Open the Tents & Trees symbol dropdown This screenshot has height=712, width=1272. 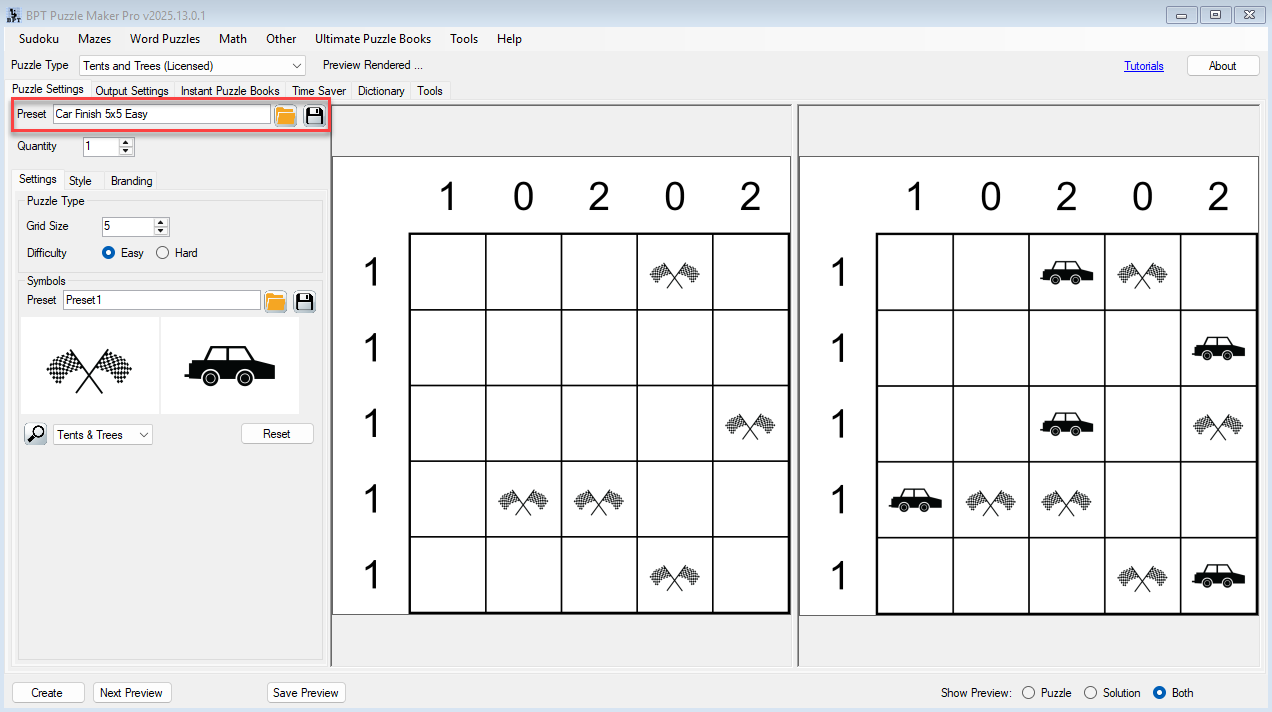click(x=143, y=435)
